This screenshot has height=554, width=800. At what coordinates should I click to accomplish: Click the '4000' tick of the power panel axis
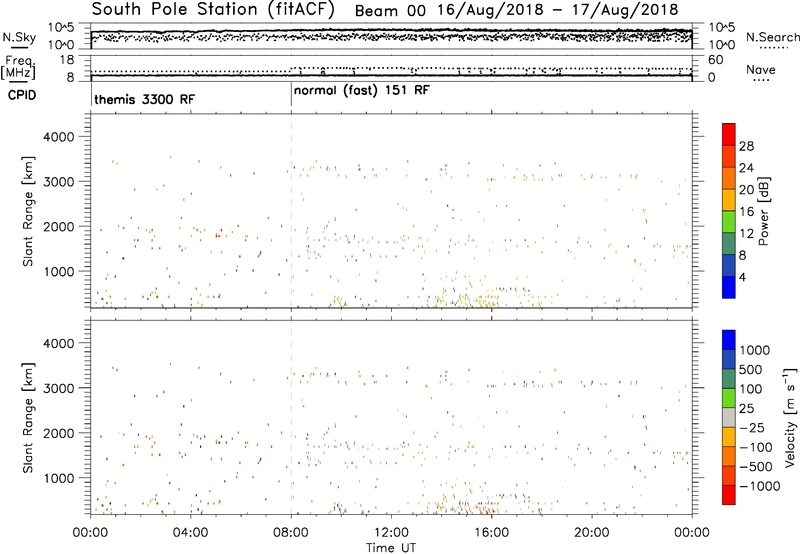pos(59,137)
